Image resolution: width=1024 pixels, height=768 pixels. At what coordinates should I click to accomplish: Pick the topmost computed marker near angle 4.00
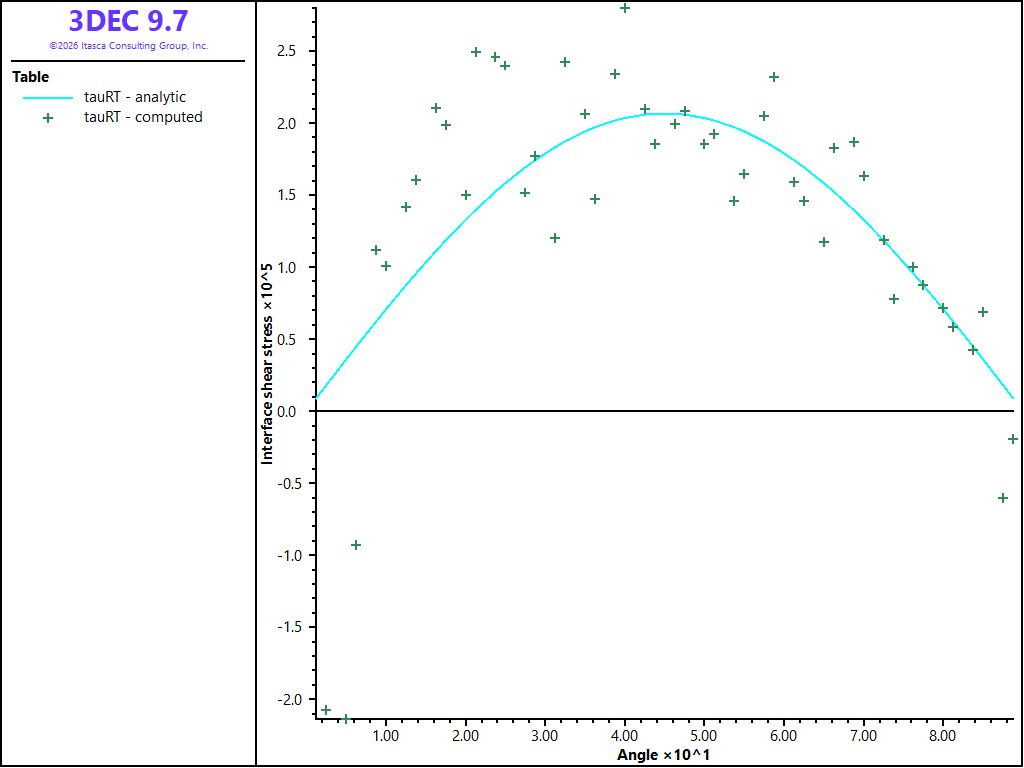pyautogui.click(x=625, y=8)
